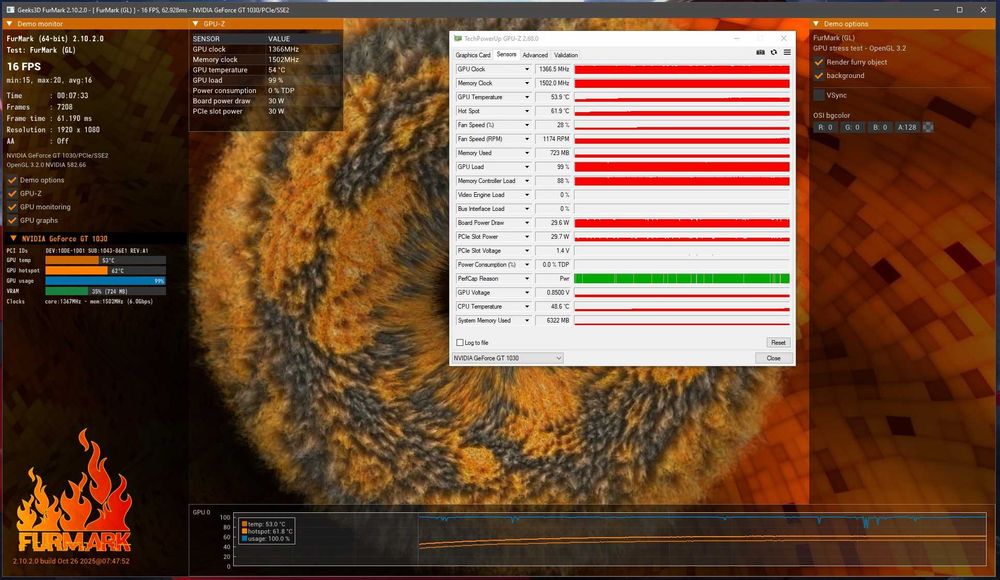Click the Resolution 1920 x 1080 line

(x=53, y=130)
